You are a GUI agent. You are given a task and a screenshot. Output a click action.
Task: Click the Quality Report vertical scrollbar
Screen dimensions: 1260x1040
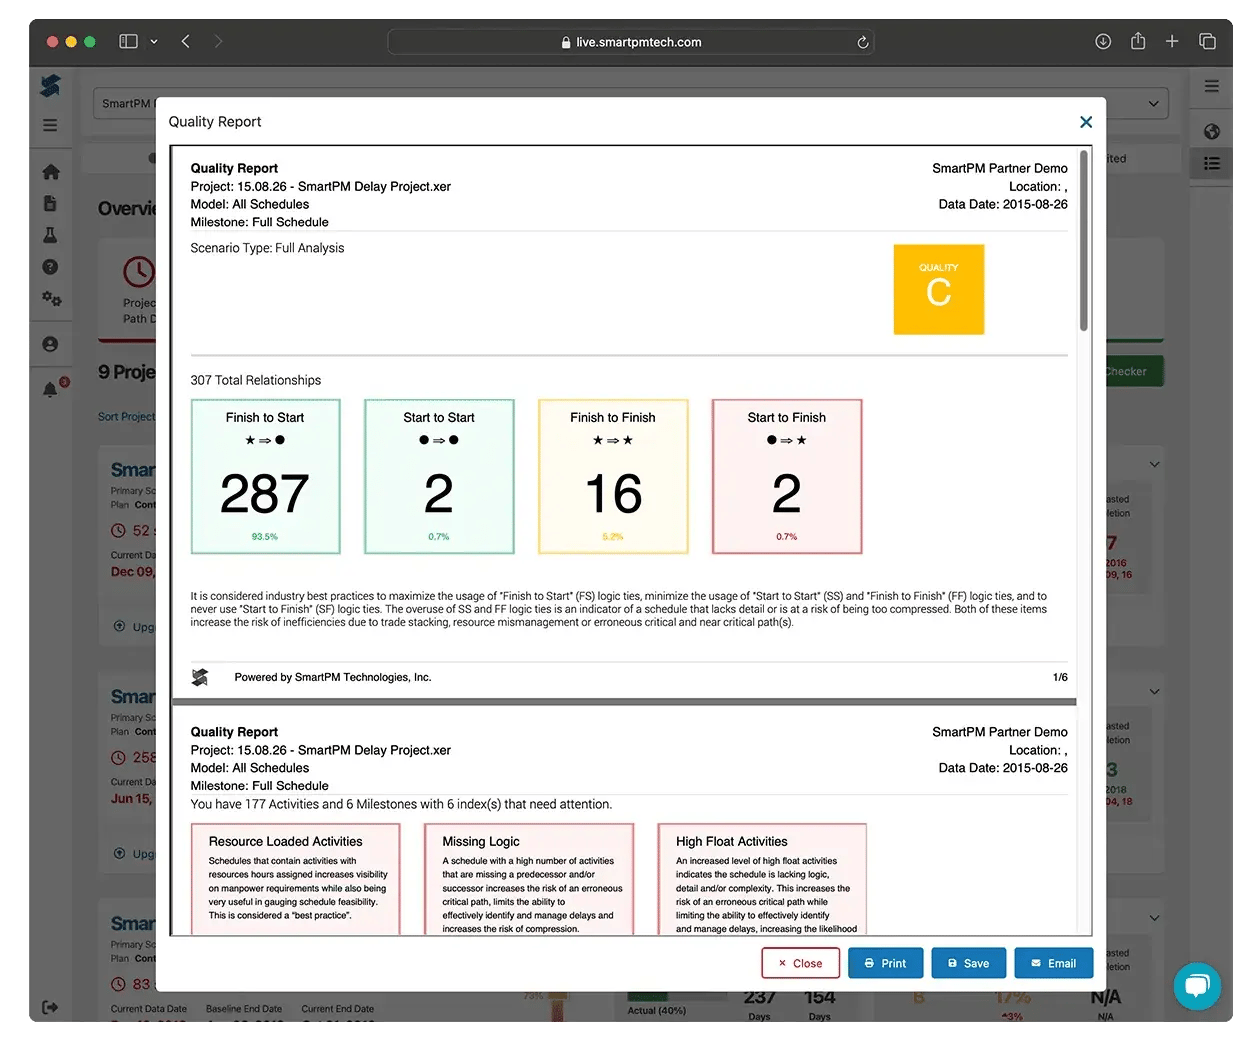(x=1083, y=242)
